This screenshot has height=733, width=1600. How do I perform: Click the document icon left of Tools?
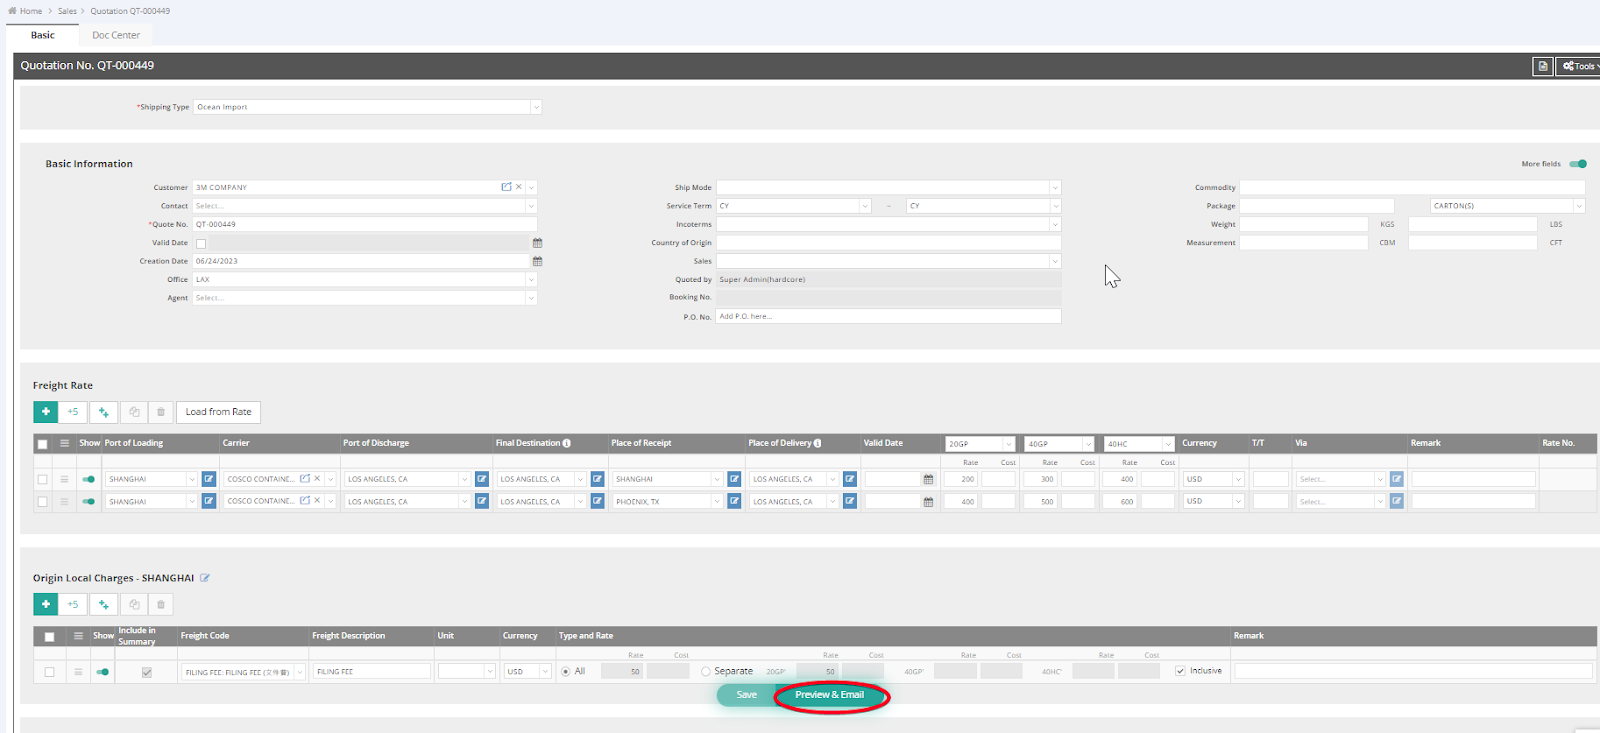1543,66
